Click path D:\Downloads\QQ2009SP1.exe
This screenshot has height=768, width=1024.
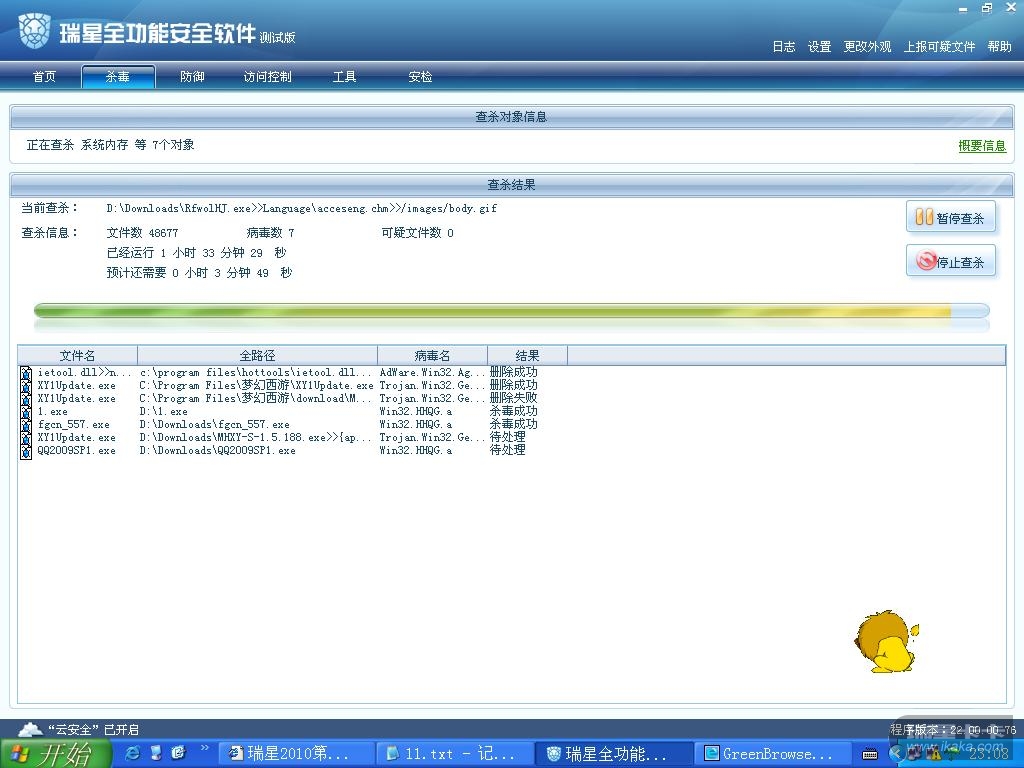coord(217,451)
